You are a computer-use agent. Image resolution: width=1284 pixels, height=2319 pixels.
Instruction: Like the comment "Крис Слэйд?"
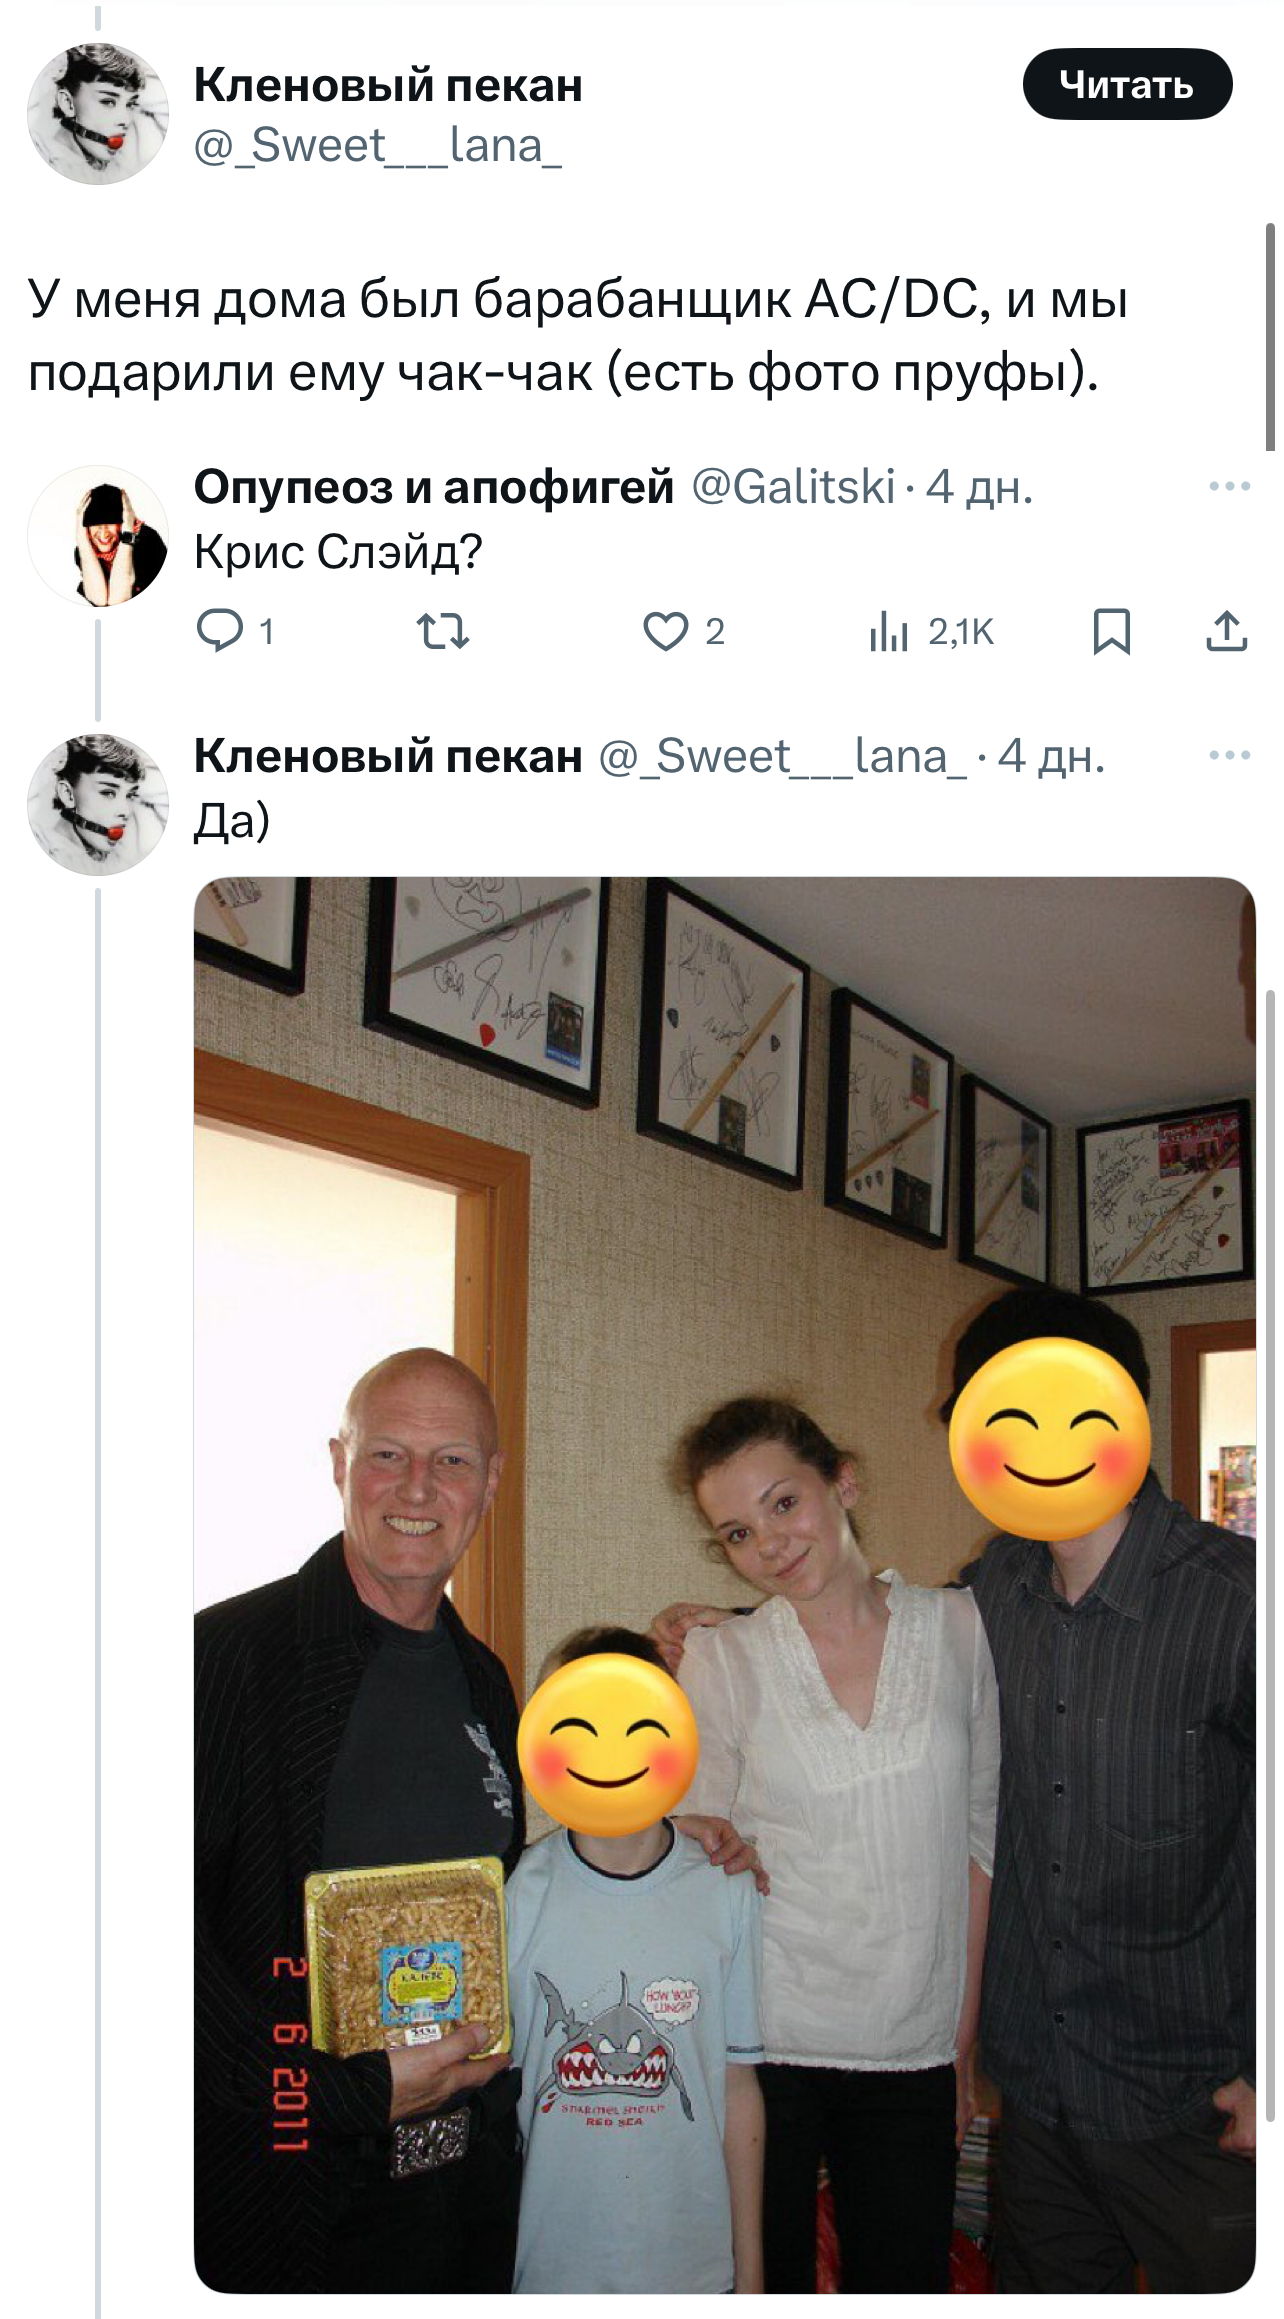coord(666,631)
